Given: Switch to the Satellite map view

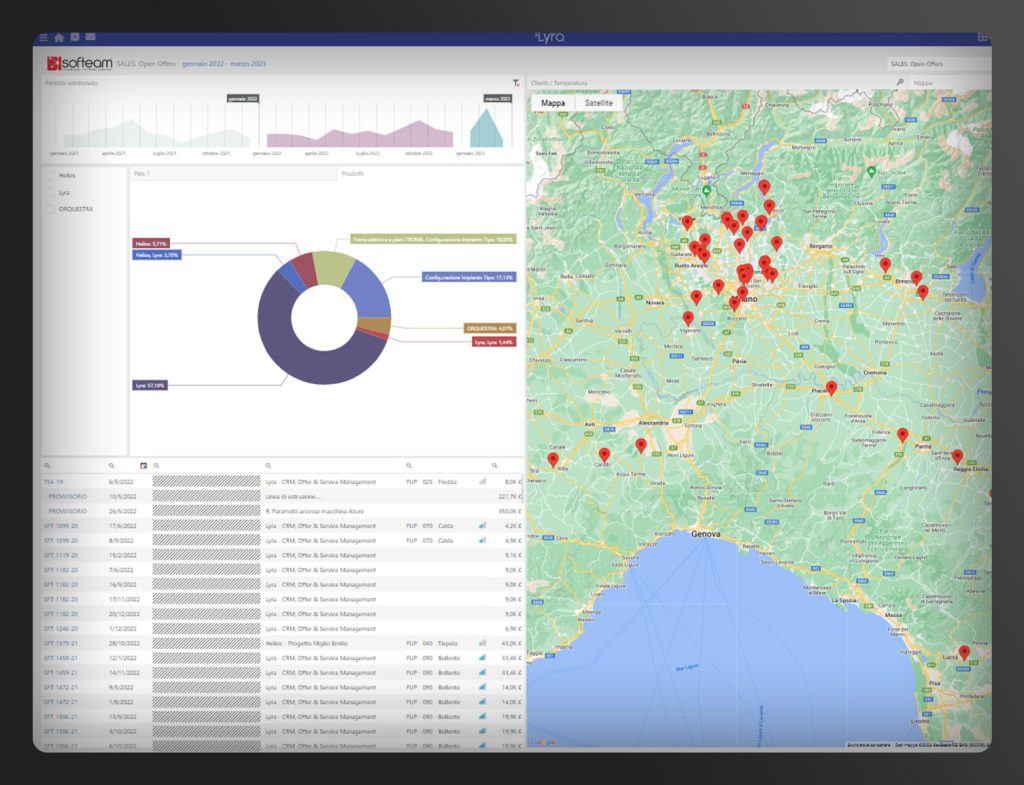Looking at the screenshot, I should [x=597, y=103].
